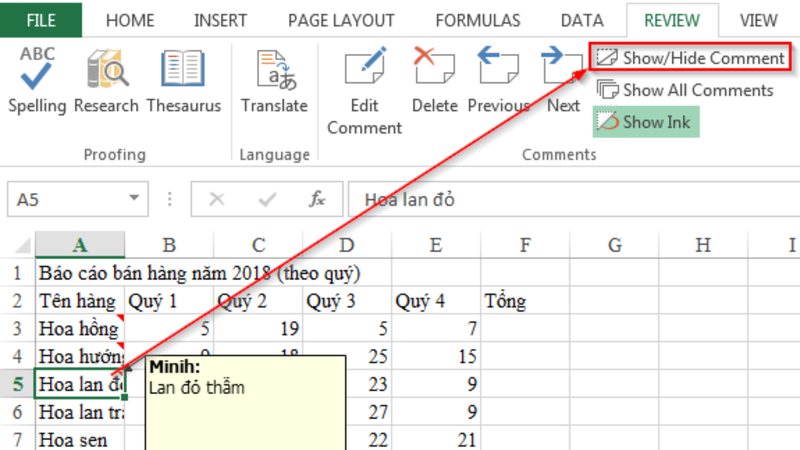Viewport: 800px width, 450px height.
Task: Click the 'Quý 3' header cell
Action: [x=347, y=301]
